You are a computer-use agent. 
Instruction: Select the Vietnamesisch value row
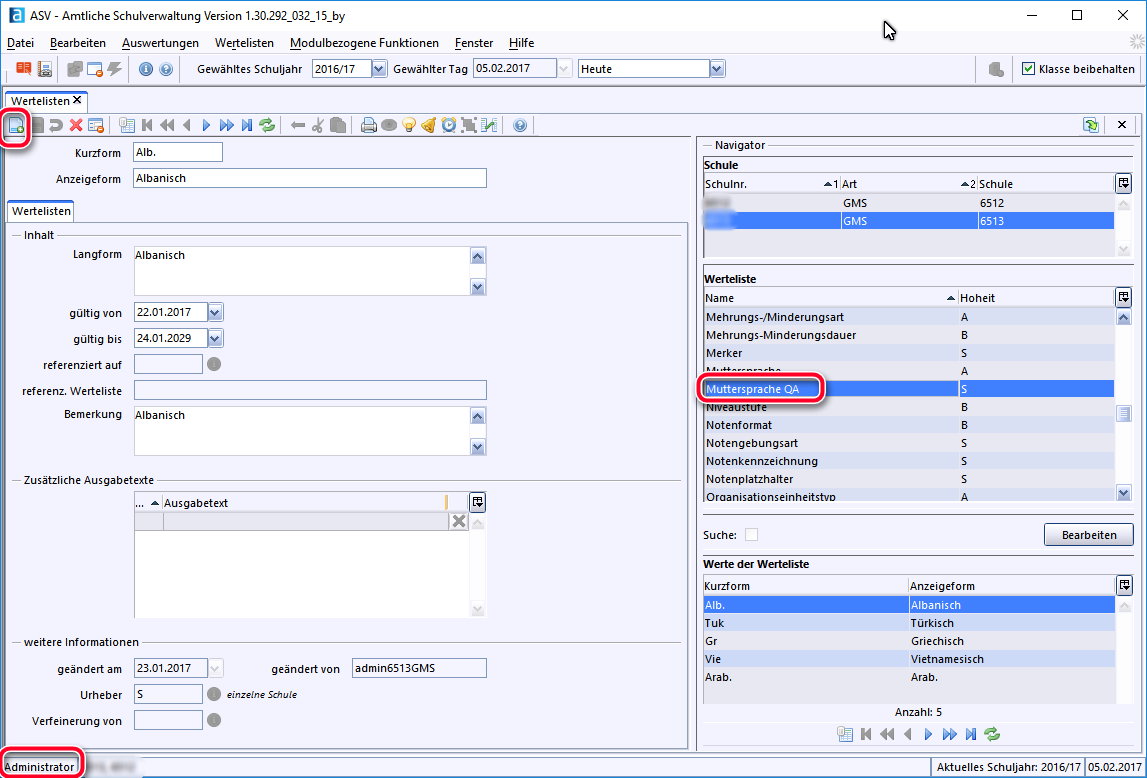[x=909, y=659]
